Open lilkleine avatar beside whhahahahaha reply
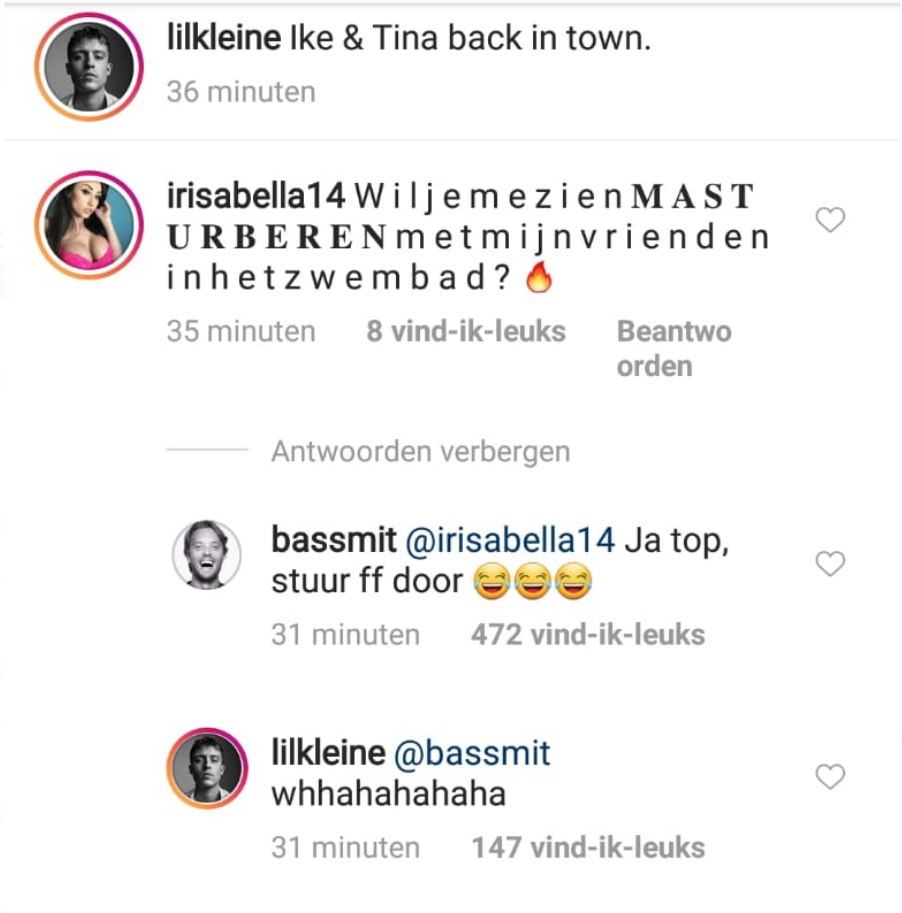 pos(207,768)
